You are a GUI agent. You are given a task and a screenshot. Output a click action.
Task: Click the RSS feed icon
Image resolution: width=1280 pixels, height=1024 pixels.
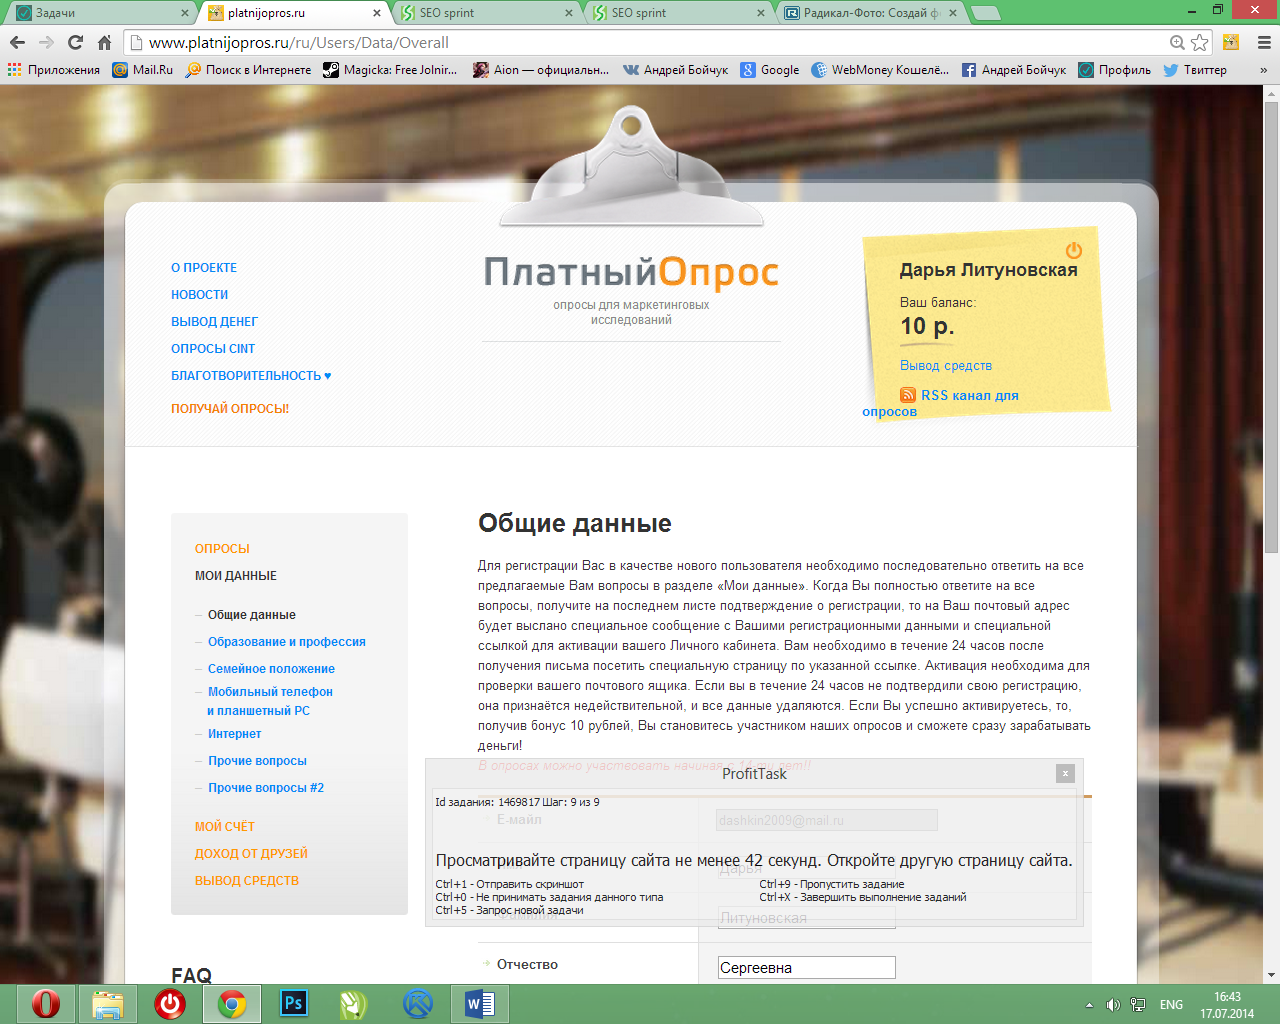908,395
